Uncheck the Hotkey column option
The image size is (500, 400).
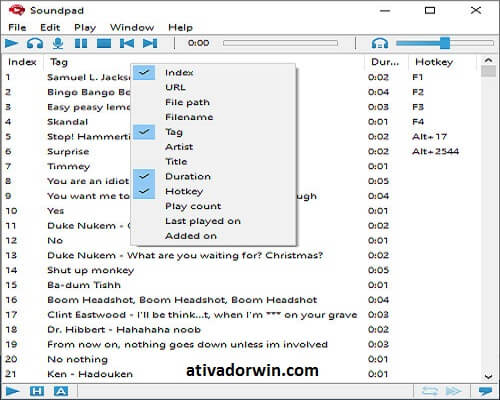(213, 191)
